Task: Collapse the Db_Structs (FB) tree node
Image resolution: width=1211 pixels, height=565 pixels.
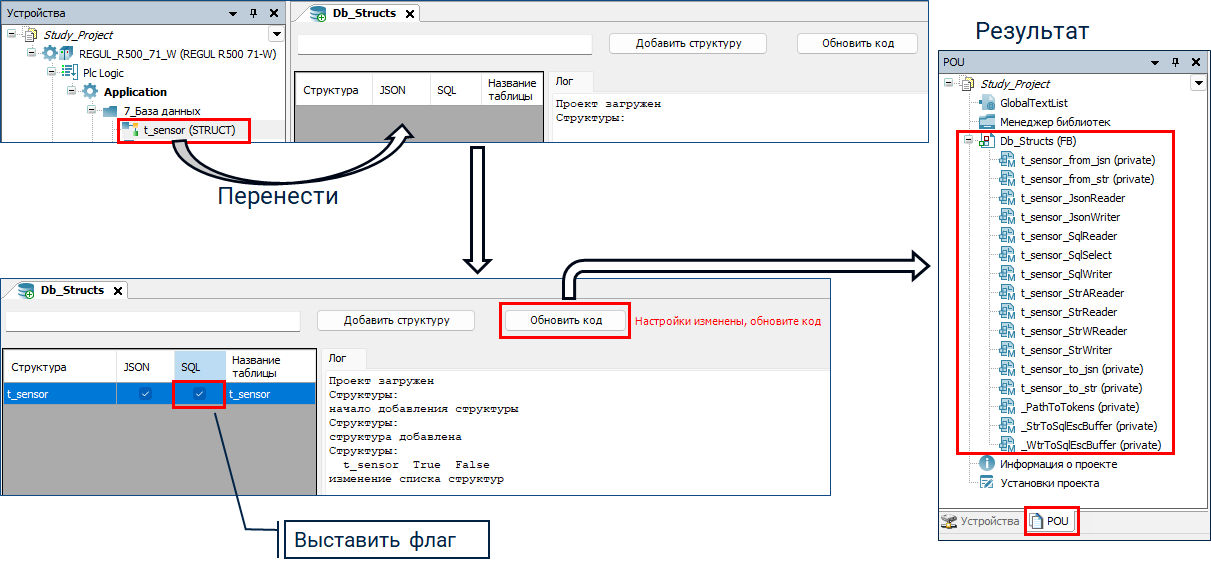Action: pyautogui.click(x=968, y=141)
